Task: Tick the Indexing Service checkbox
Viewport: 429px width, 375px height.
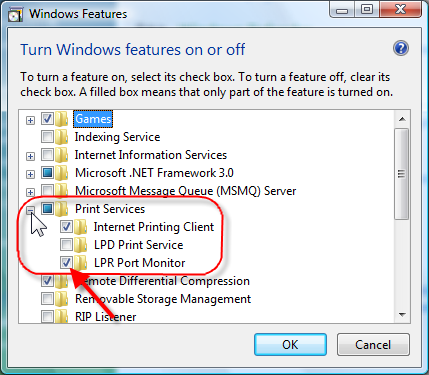Action: (x=47, y=137)
